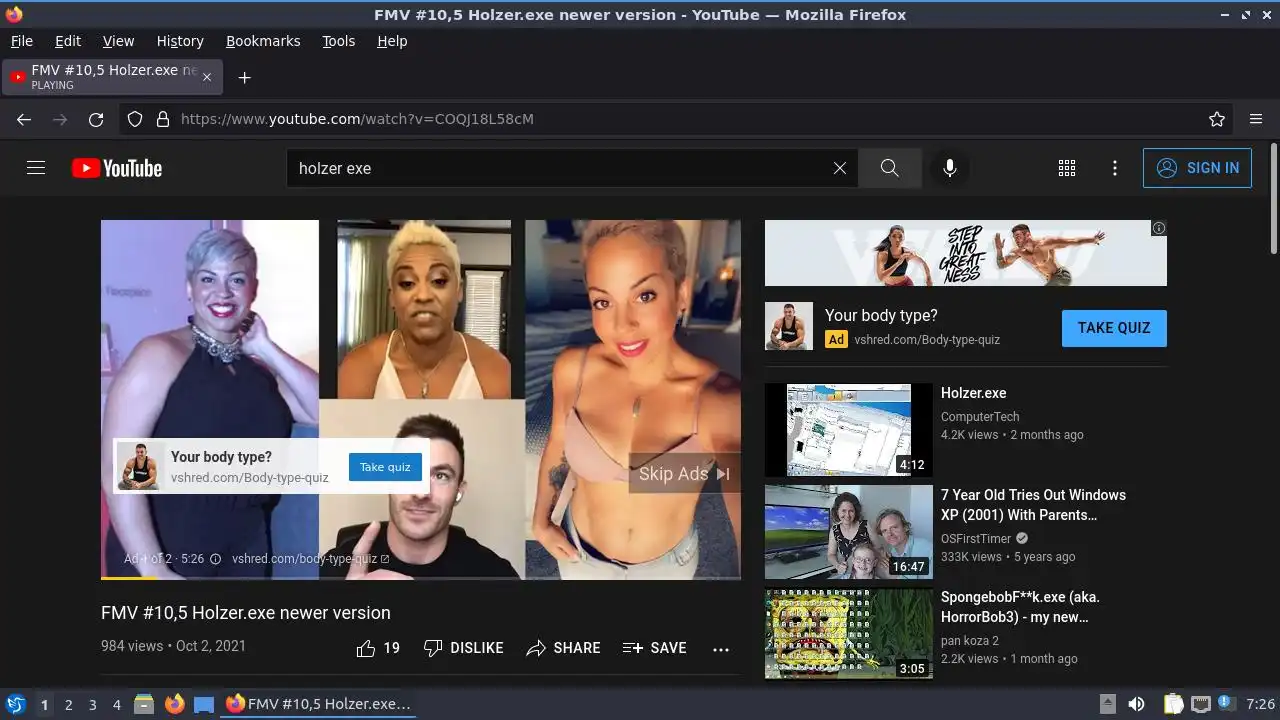Image resolution: width=1280 pixels, height=720 pixels.
Task: Click the TAKE QUIZ sidebar button
Action: coord(1114,328)
